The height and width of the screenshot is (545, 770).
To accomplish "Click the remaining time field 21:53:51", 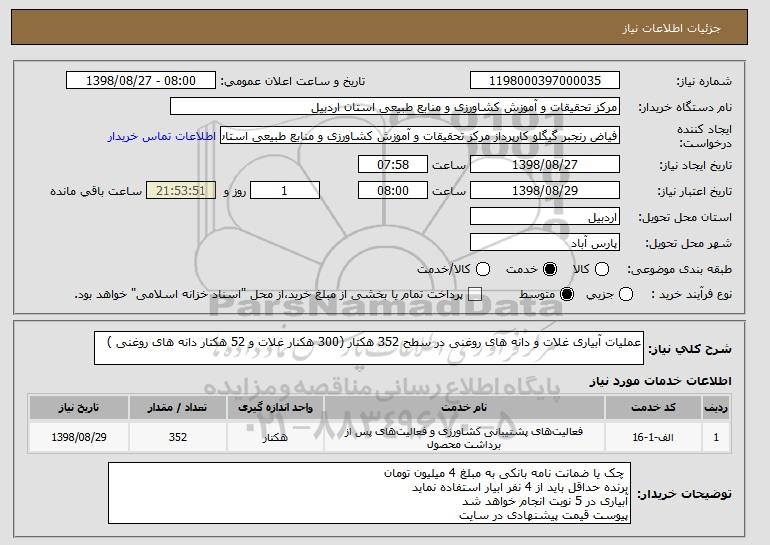I will (181, 191).
